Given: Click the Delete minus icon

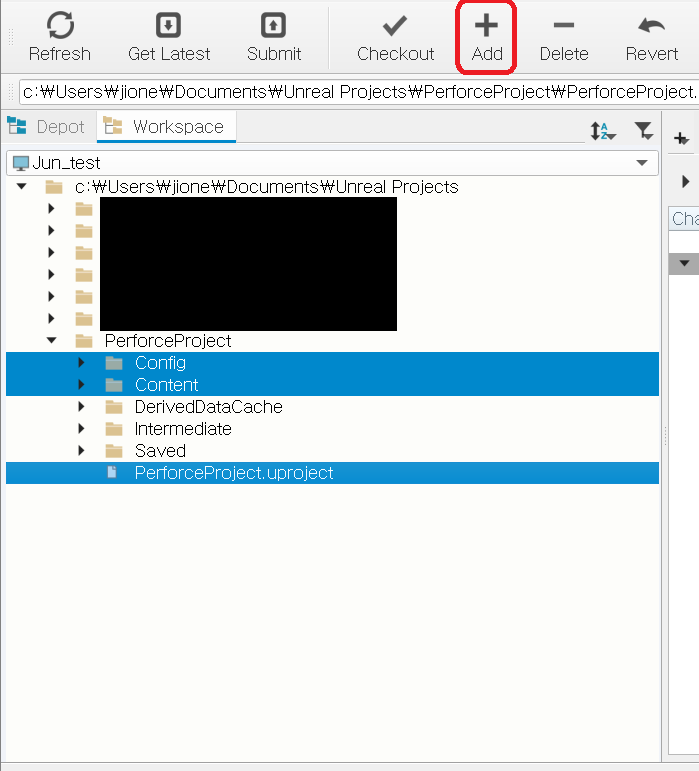Looking at the screenshot, I should (563, 26).
